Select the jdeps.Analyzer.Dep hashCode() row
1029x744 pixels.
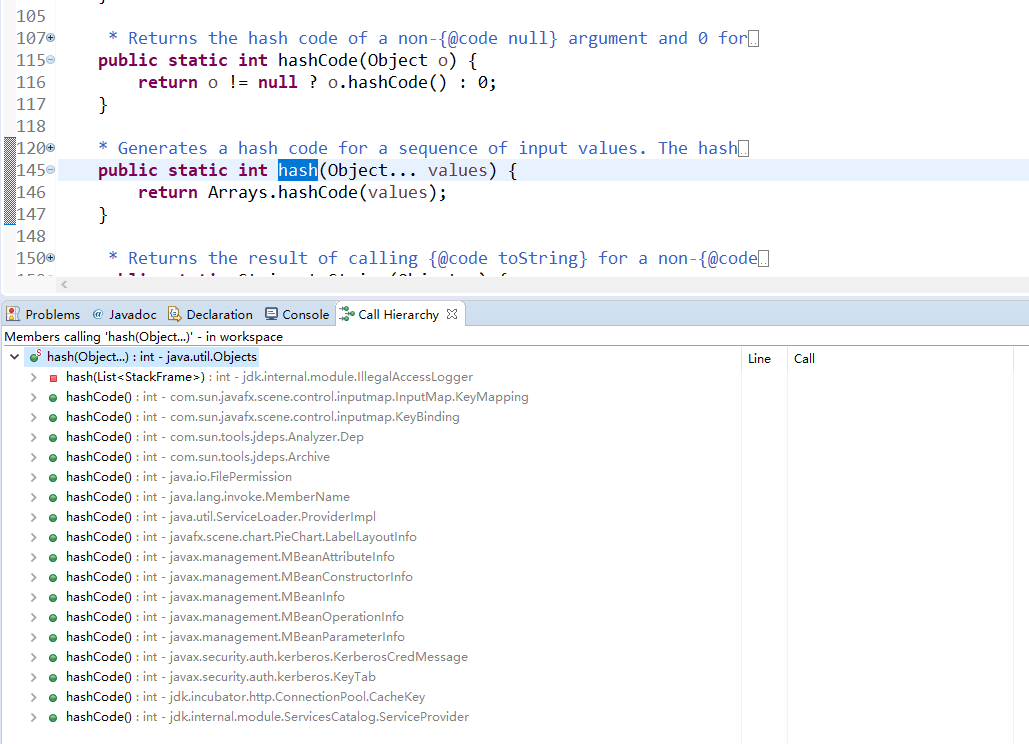click(206, 437)
